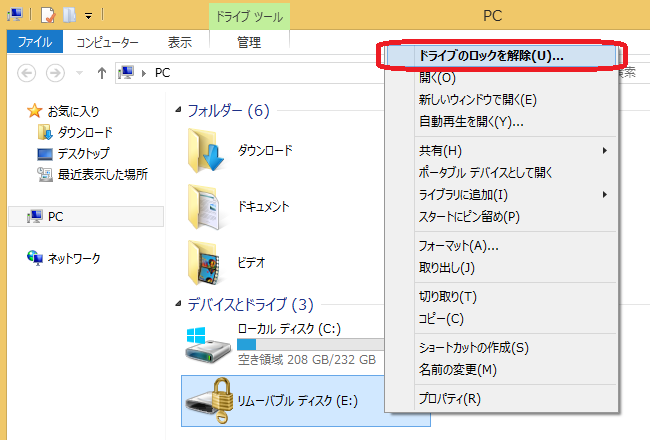Select the ビデオ folder icon
This screenshot has height=440, width=650.
[206, 263]
